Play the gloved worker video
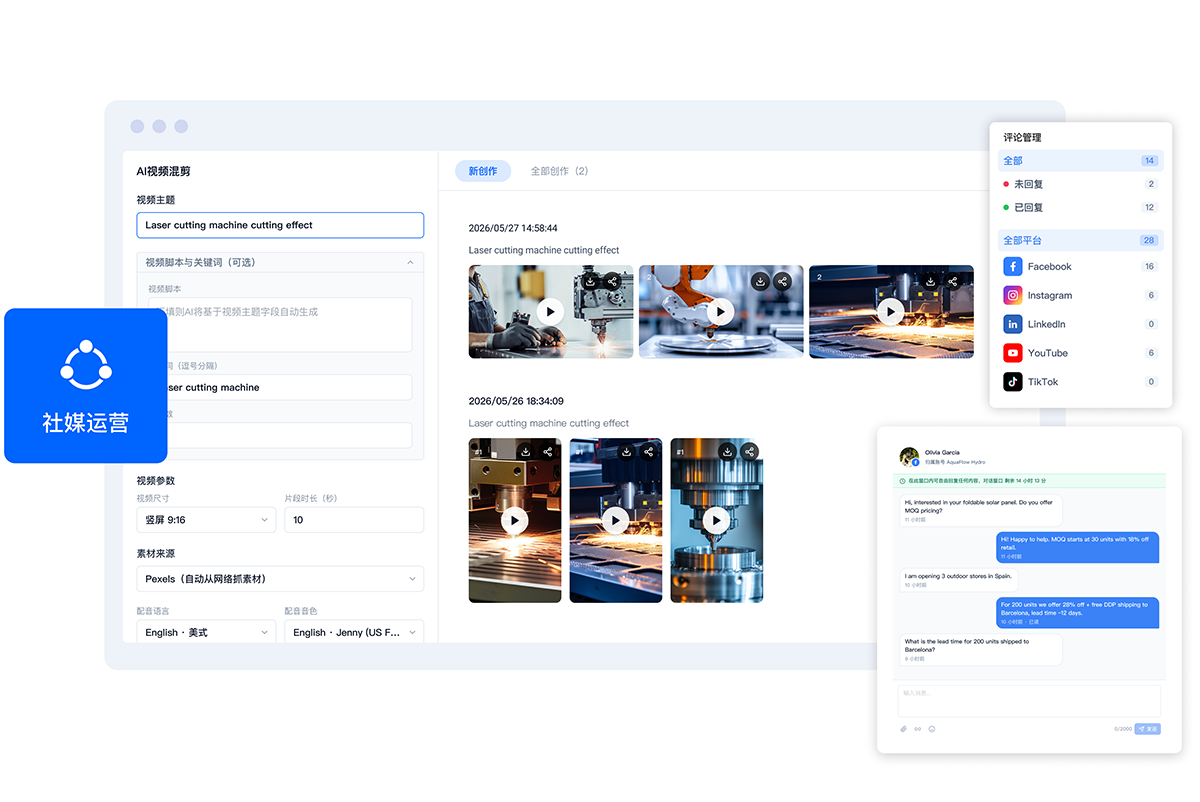Image resolution: width=1200 pixels, height=802 pixels. click(550, 312)
